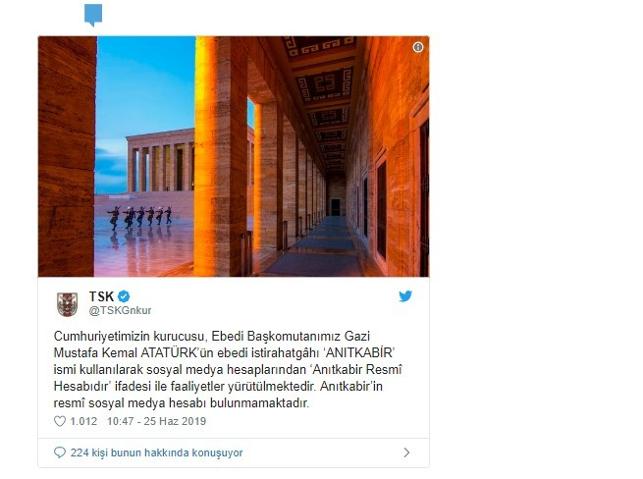Open the TSK emblem profile avatar

point(67,304)
